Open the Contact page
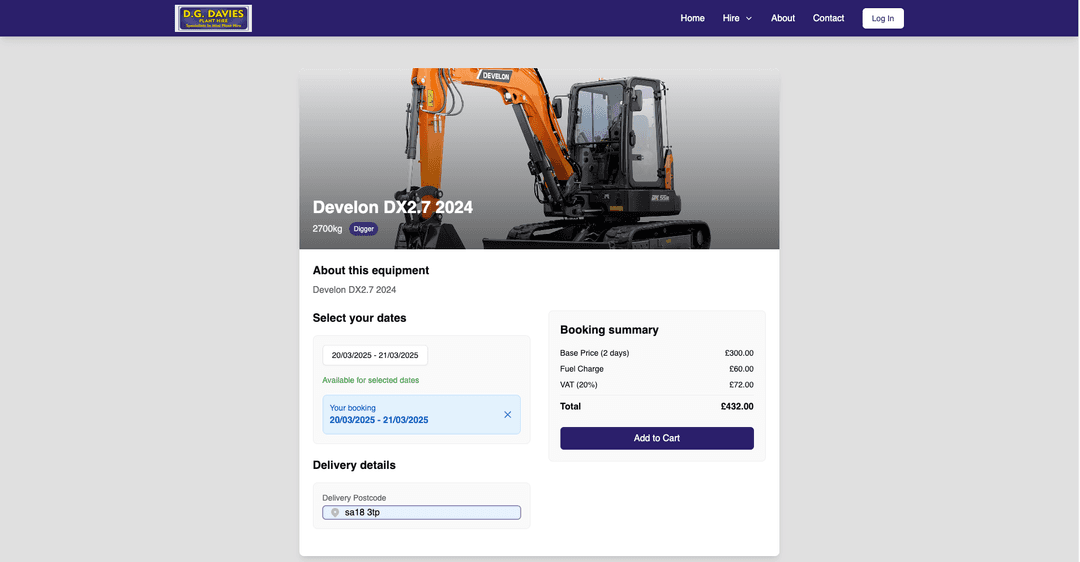Screen dimensions: 1080x562 pos(828,19)
